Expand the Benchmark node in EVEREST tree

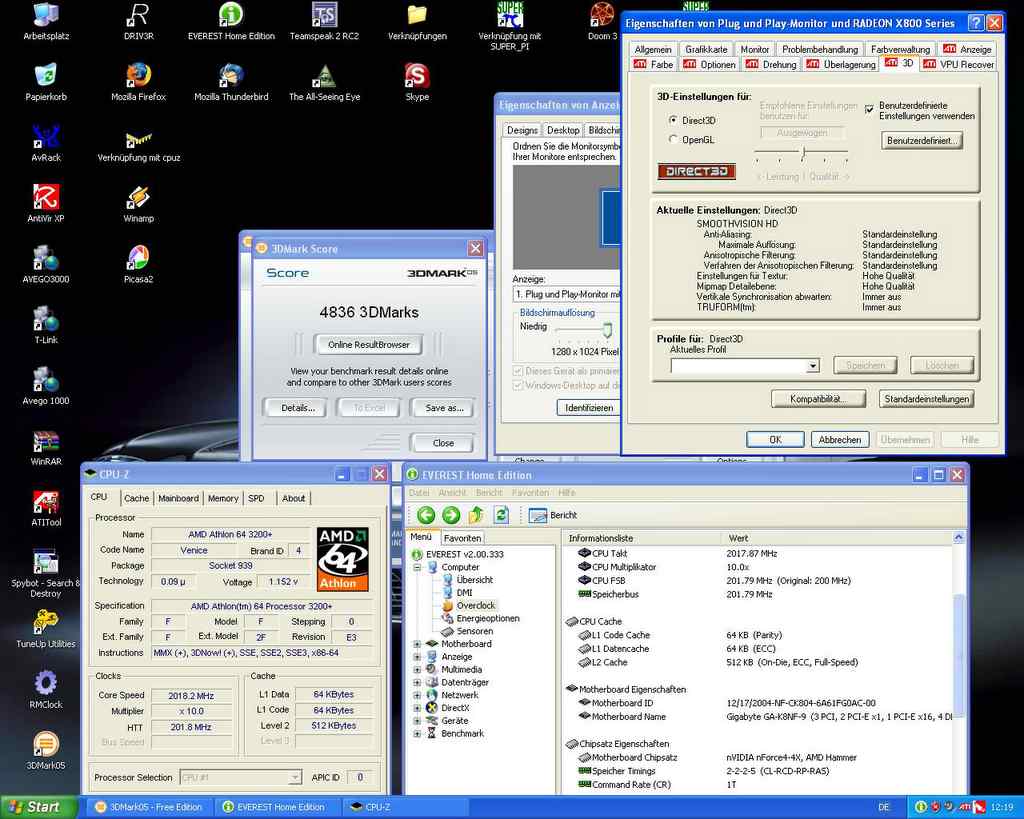(x=417, y=733)
